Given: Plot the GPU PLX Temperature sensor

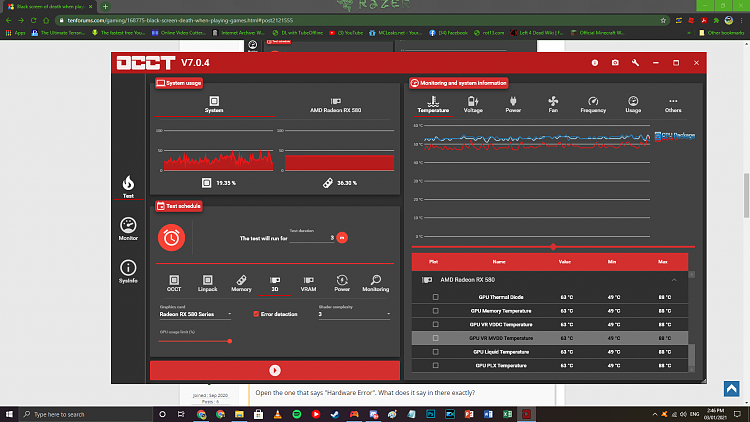Looking at the screenshot, I should click(x=435, y=366).
